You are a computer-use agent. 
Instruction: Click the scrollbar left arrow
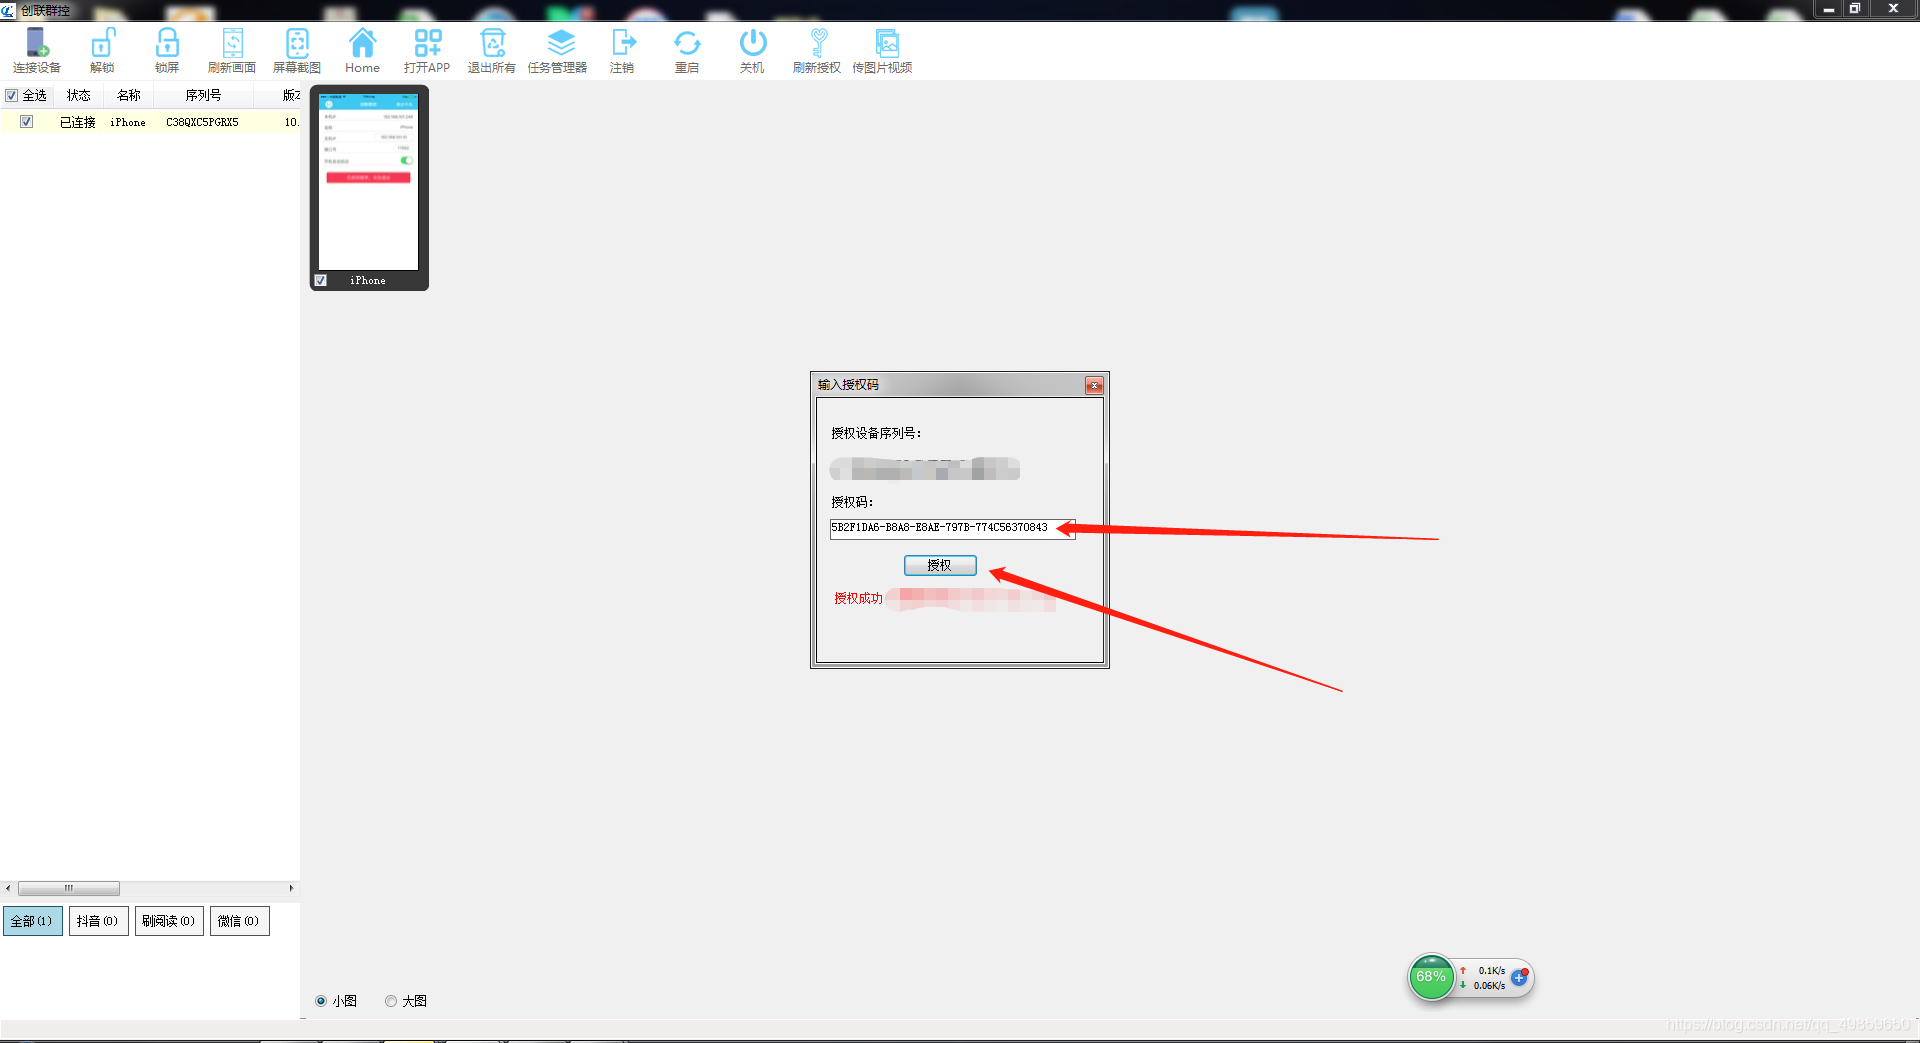click(8, 888)
